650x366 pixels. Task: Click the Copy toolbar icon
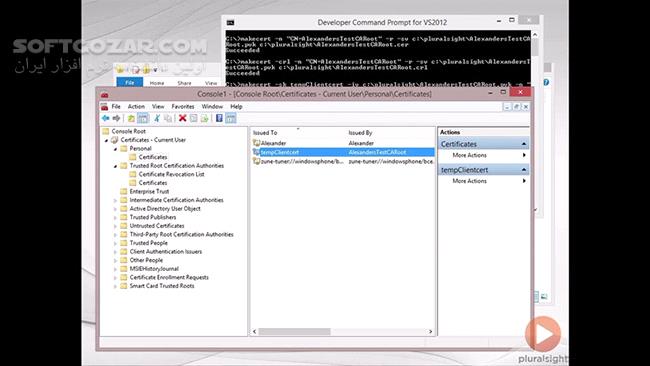pos(168,119)
